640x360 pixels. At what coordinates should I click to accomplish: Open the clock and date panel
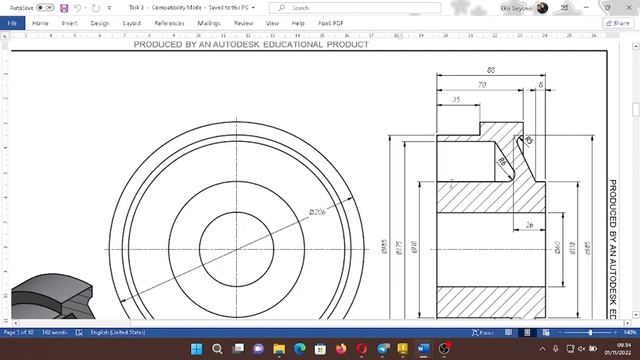[x=618, y=349]
